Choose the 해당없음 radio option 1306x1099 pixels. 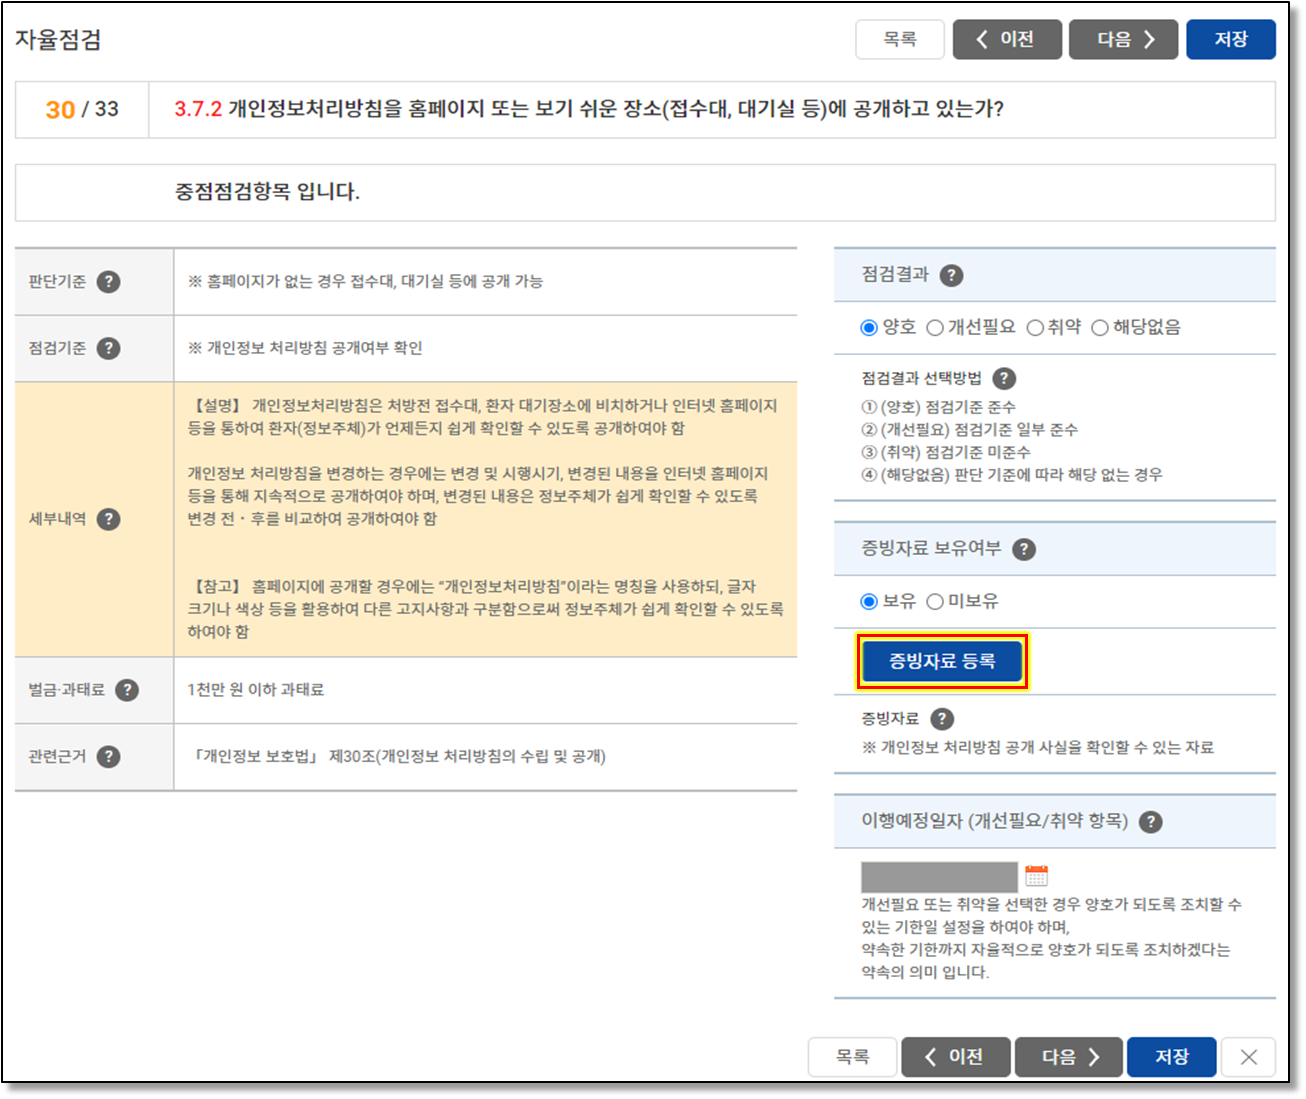(1100, 328)
